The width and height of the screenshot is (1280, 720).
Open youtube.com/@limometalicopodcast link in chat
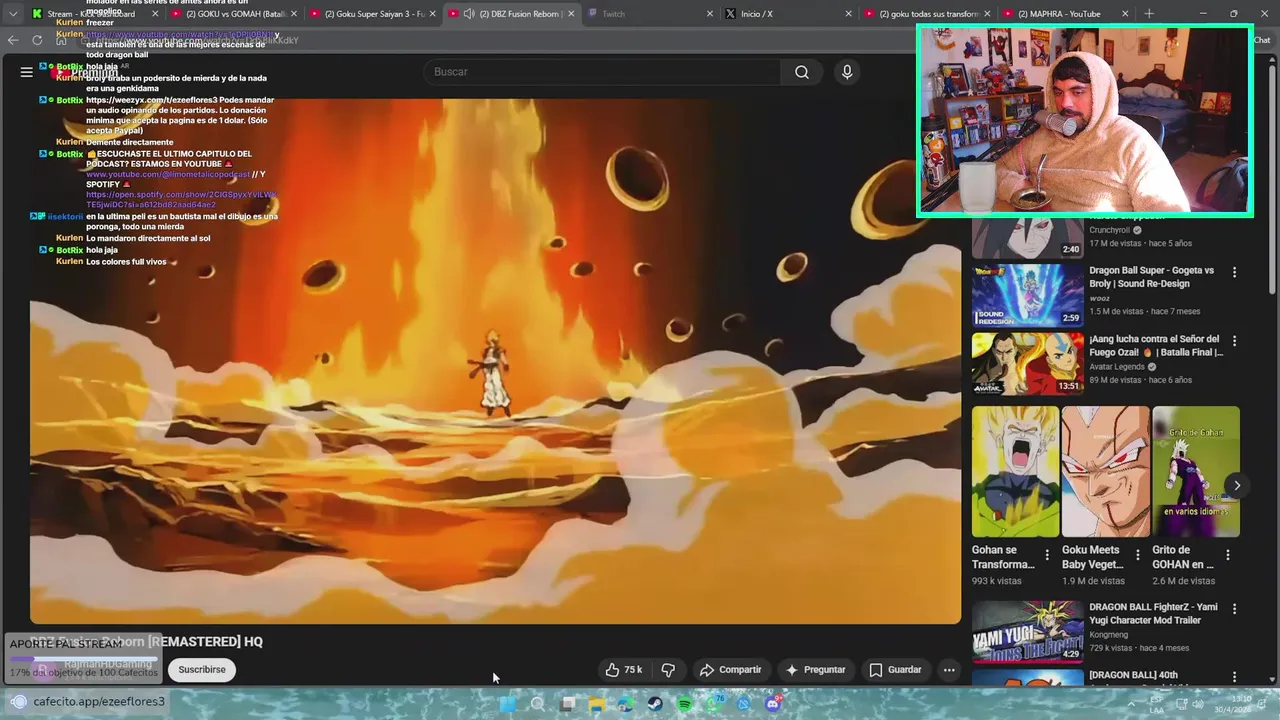pyautogui.click(x=168, y=174)
